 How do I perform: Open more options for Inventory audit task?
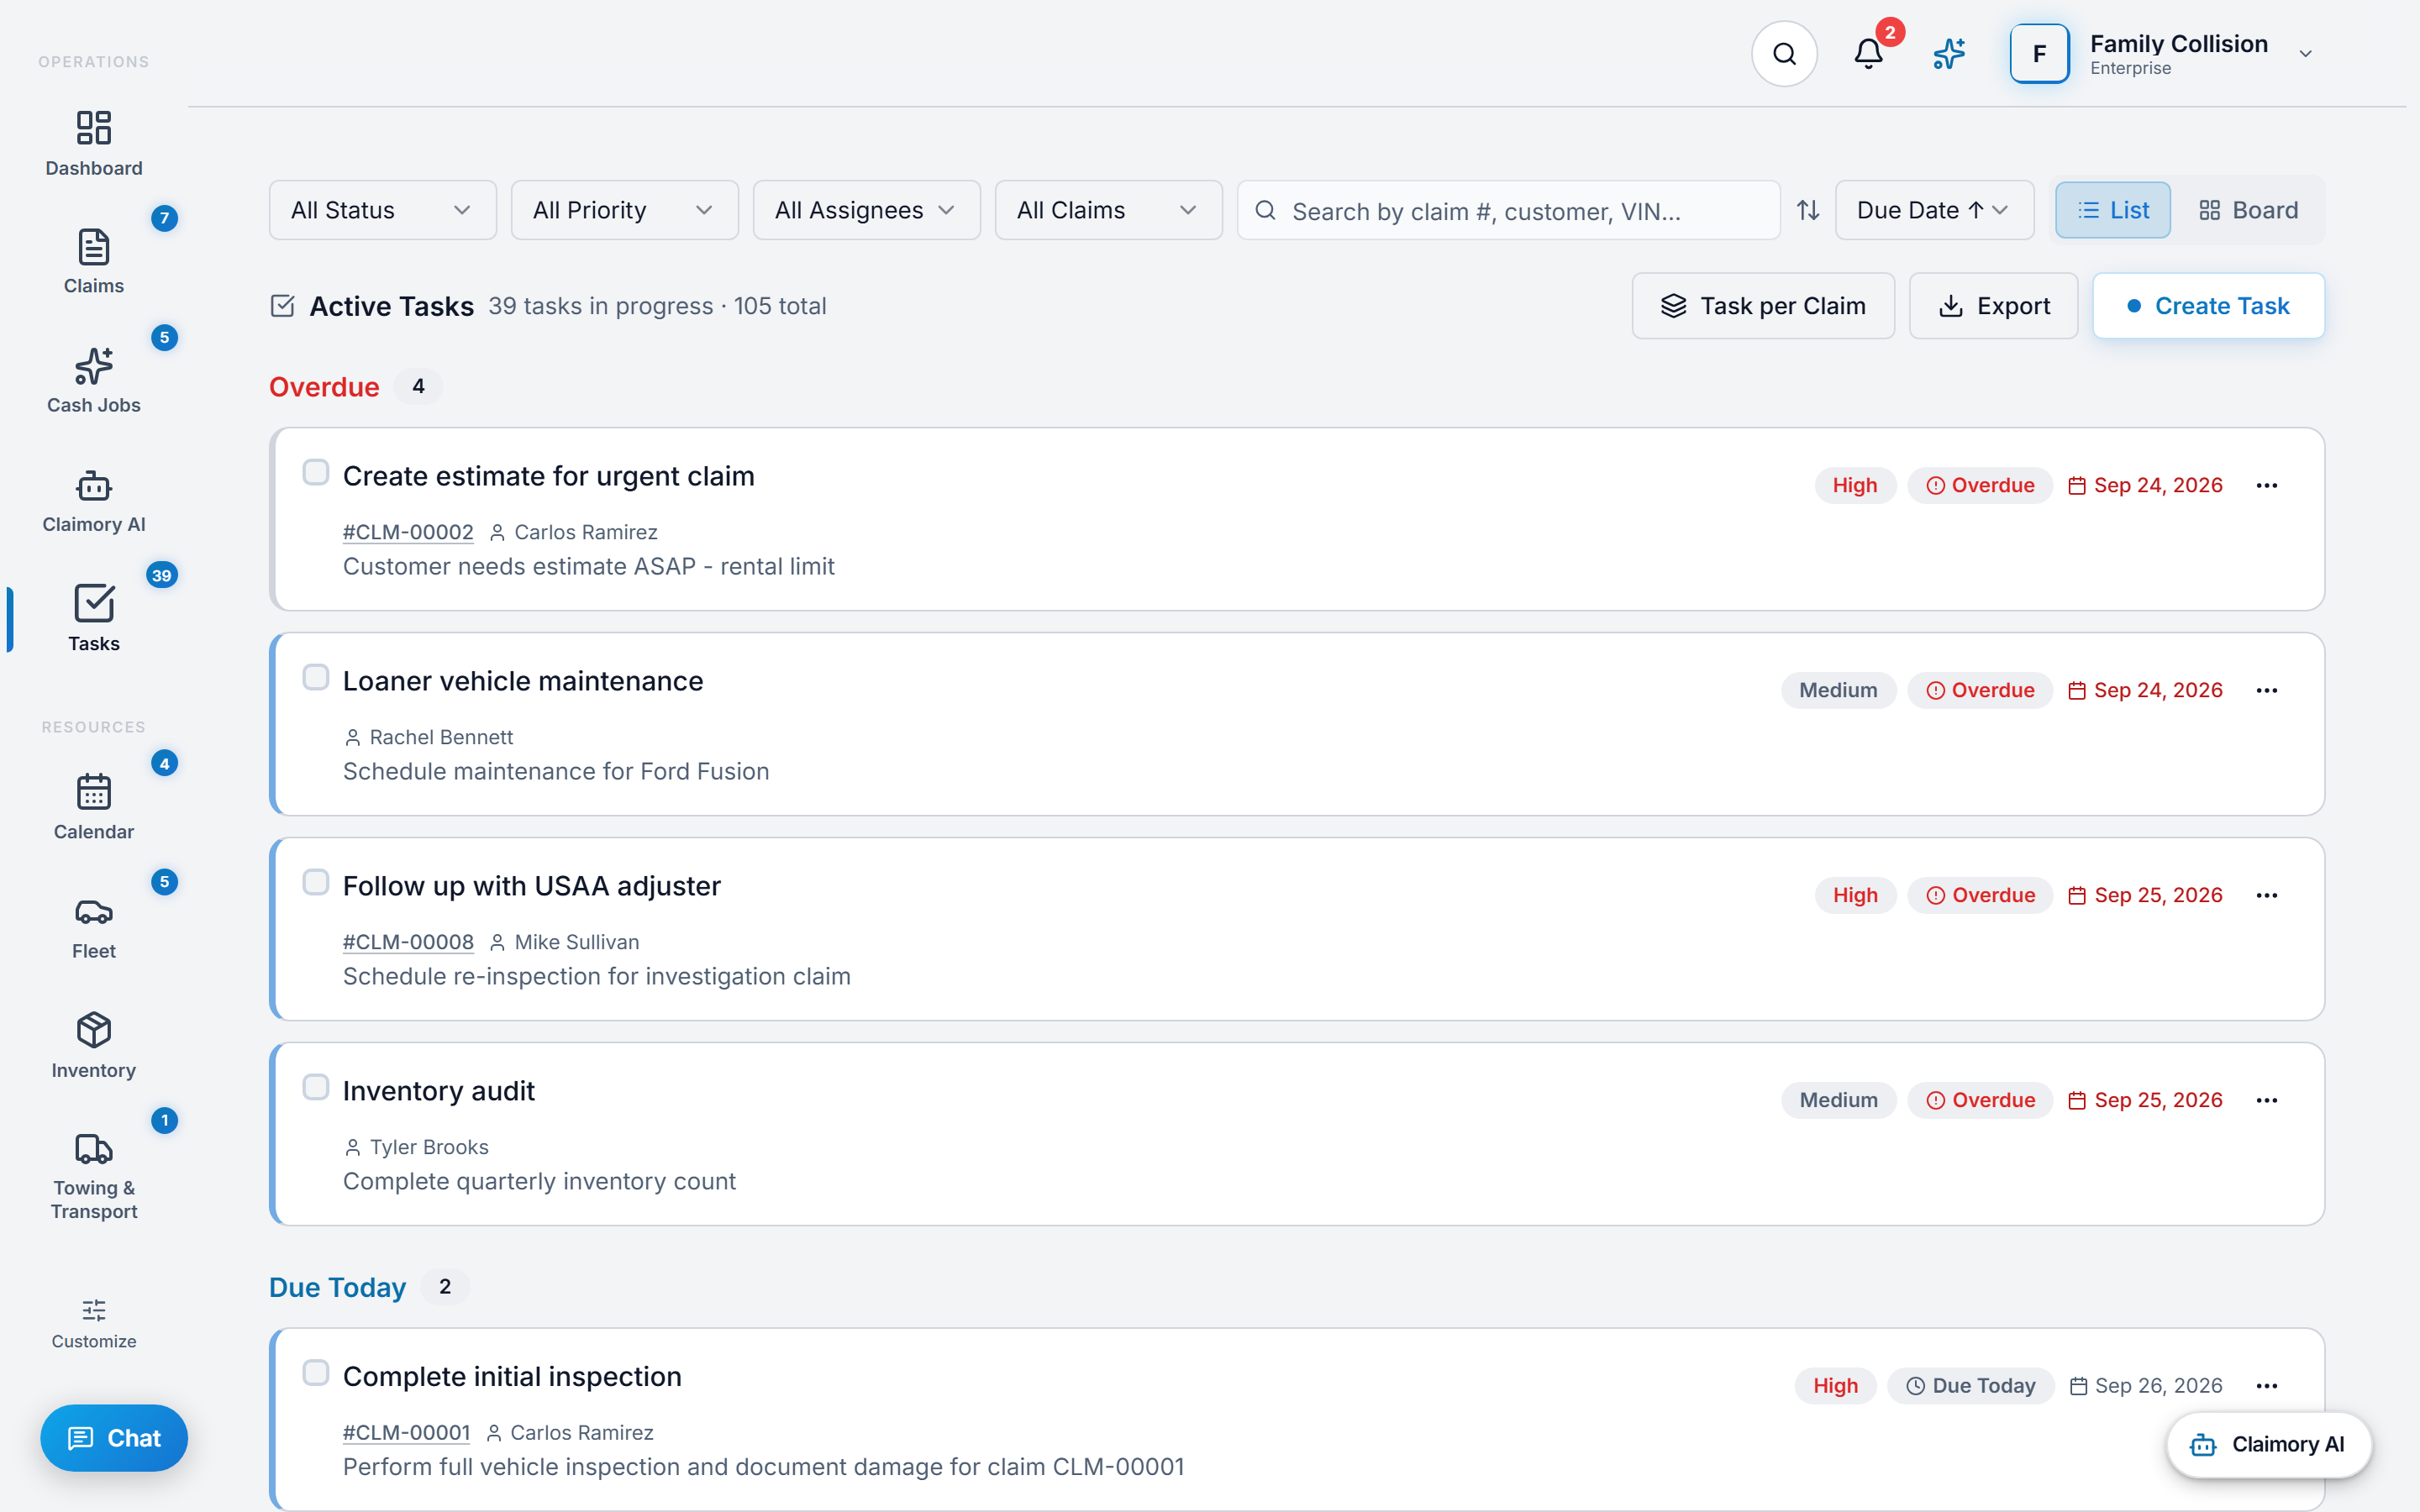2267,1101
